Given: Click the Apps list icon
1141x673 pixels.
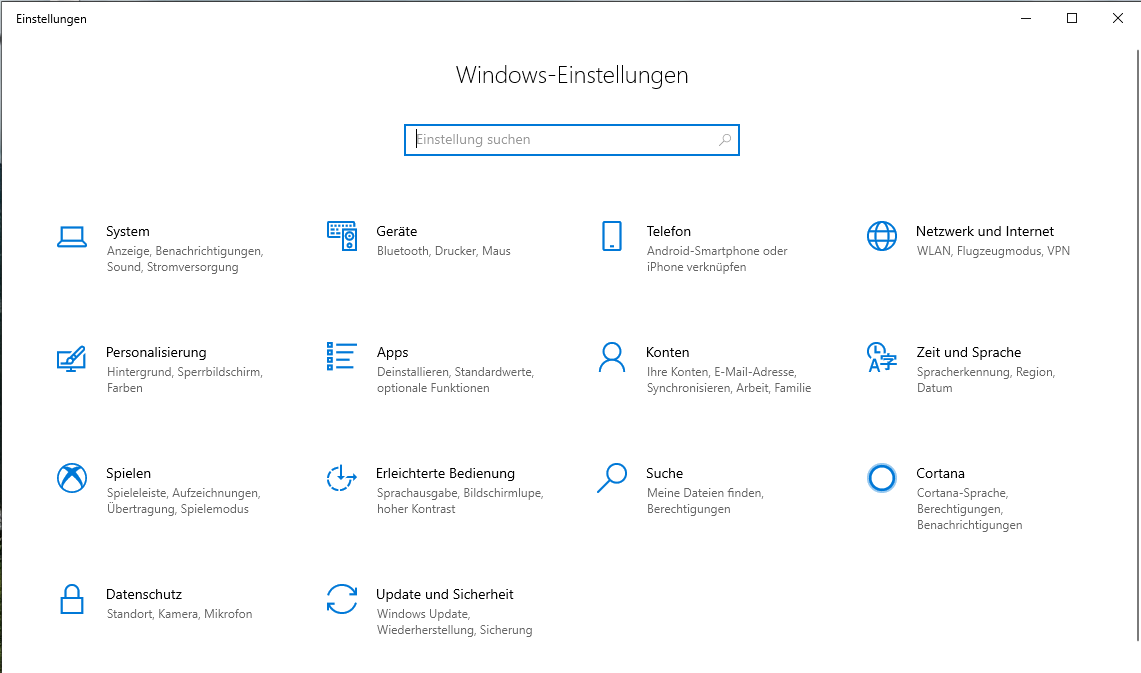Looking at the screenshot, I should (x=341, y=356).
